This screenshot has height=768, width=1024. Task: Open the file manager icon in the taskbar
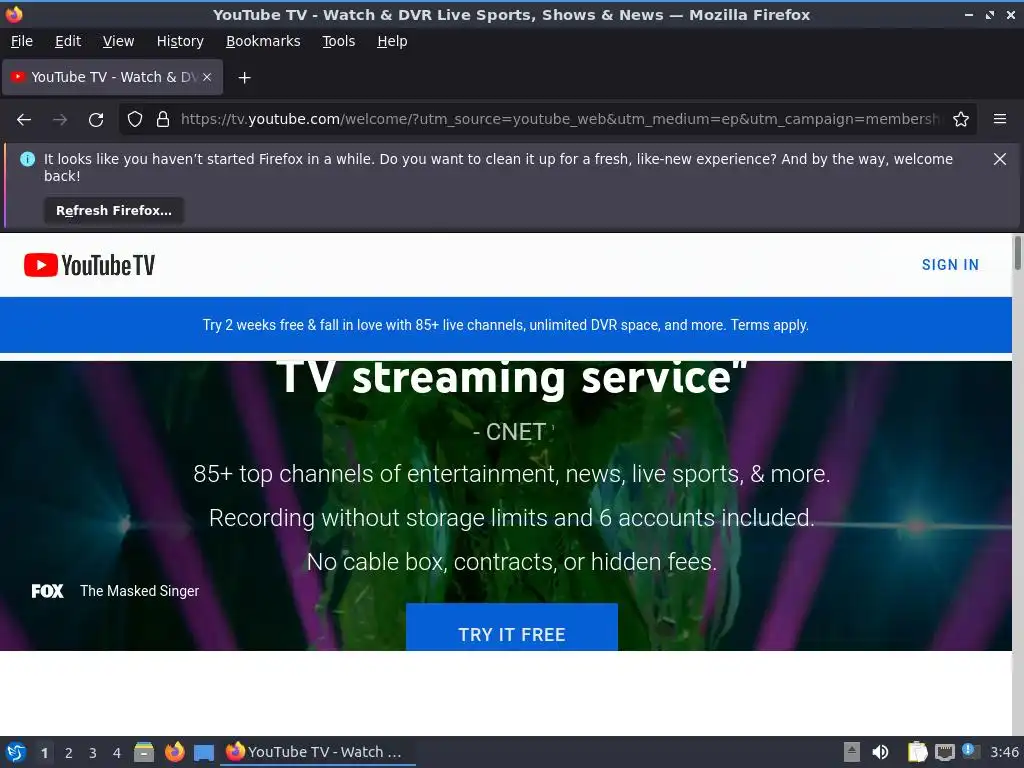[144, 752]
